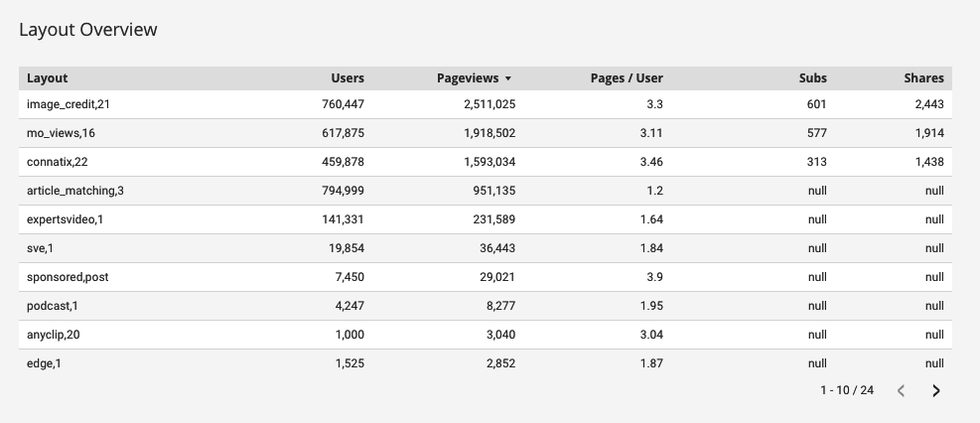
Task: Sort table by Layout column header
Action: (x=47, y=78)
